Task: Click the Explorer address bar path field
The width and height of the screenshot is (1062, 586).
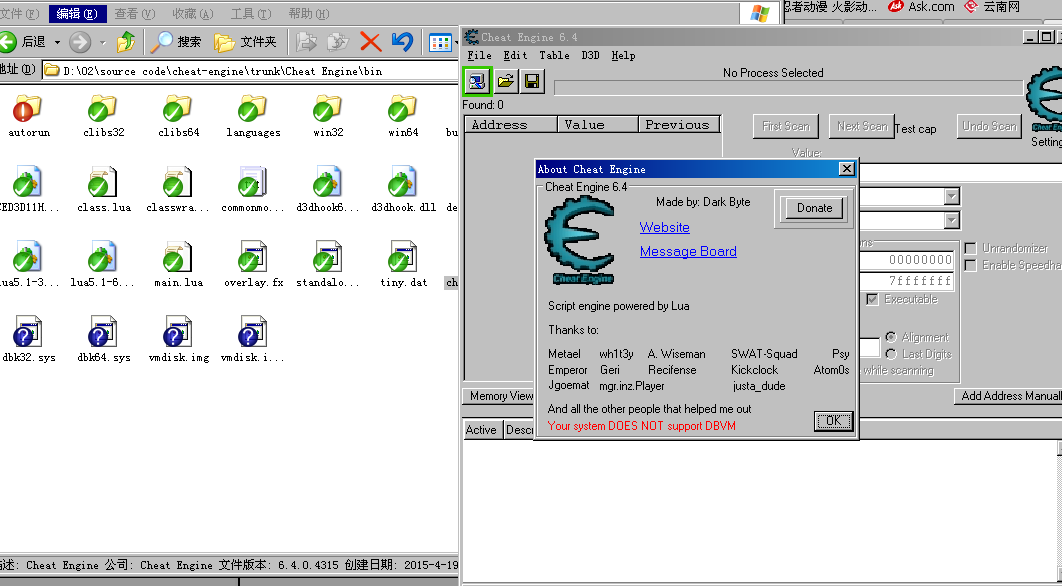Action: 250,71
